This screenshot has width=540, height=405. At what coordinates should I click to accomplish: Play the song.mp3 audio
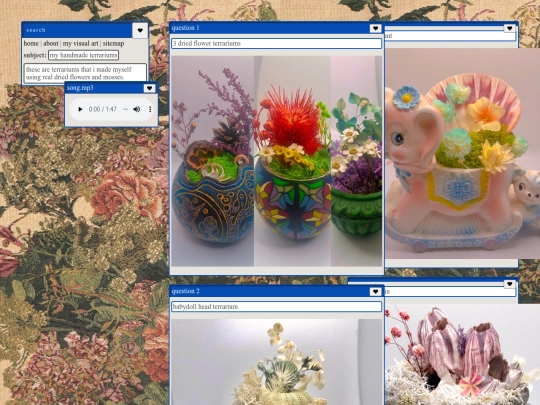click(80, 109)
